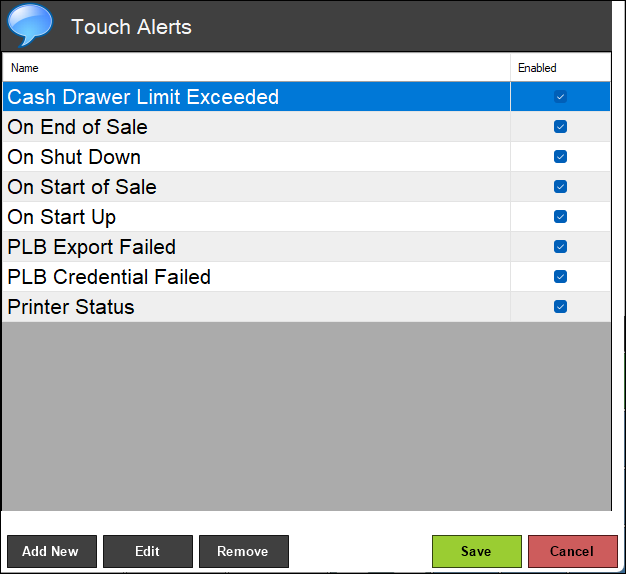Select the PLB Credential Failed alert
The image size is (626, 574).
point(306,277)
